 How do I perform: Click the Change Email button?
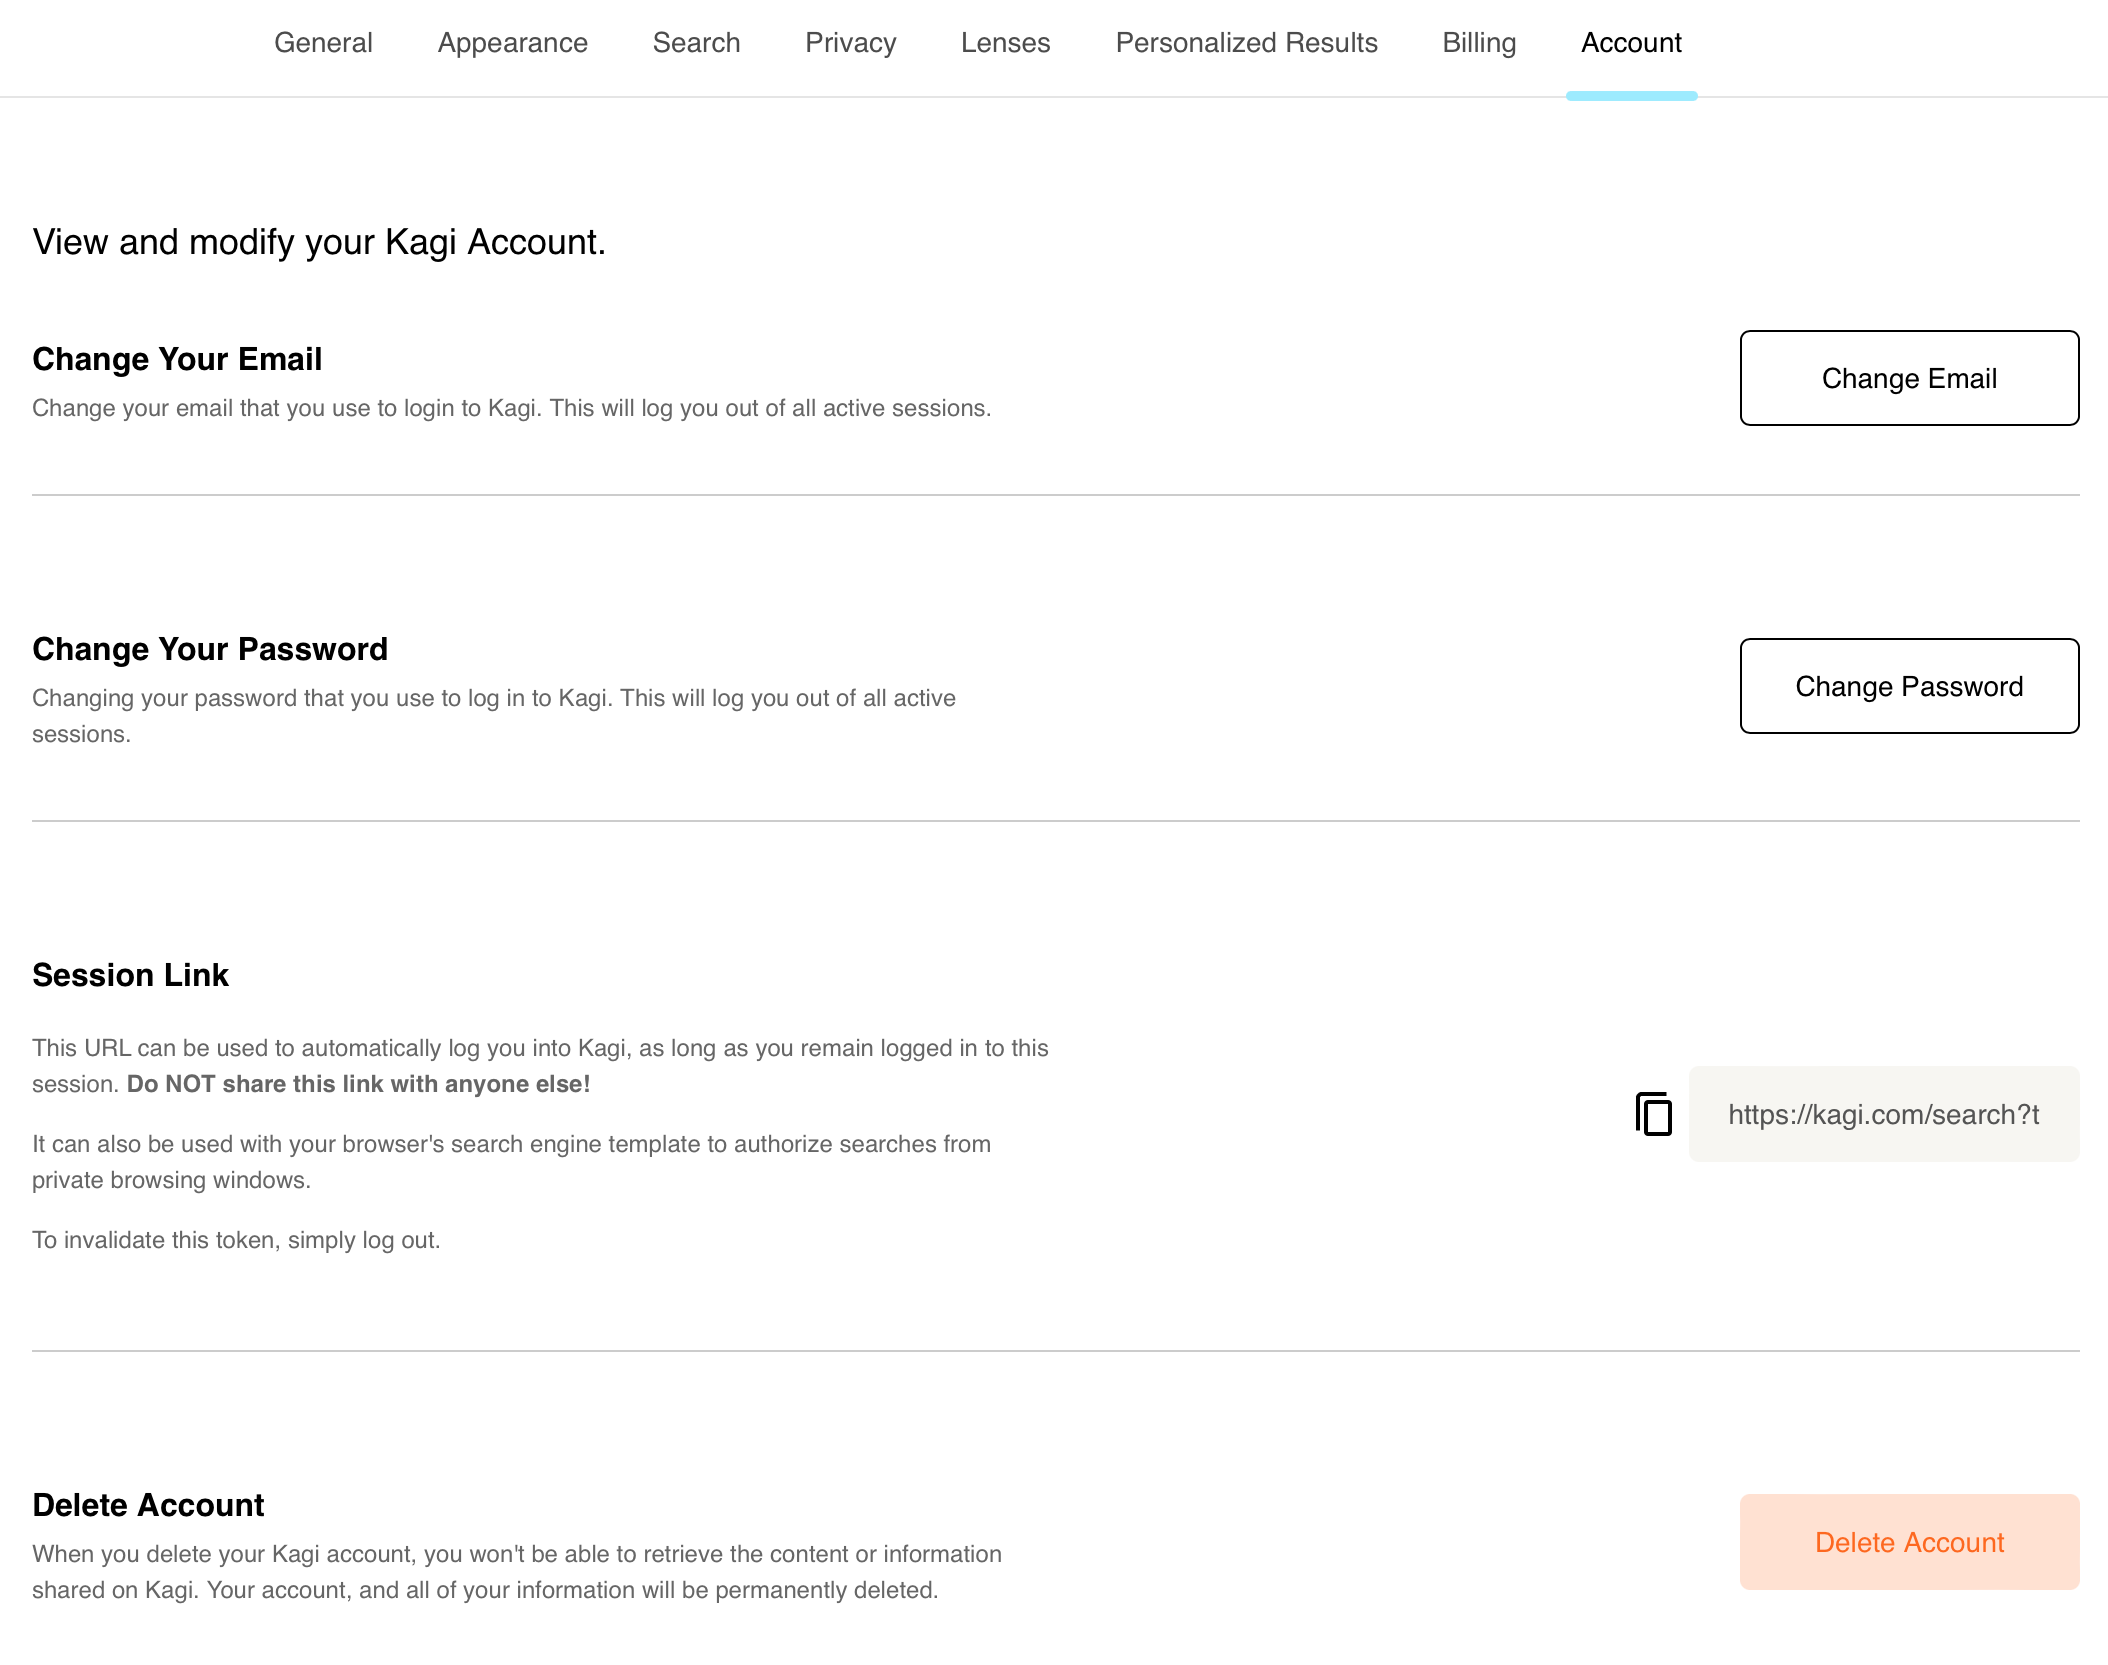(1908, 378)
